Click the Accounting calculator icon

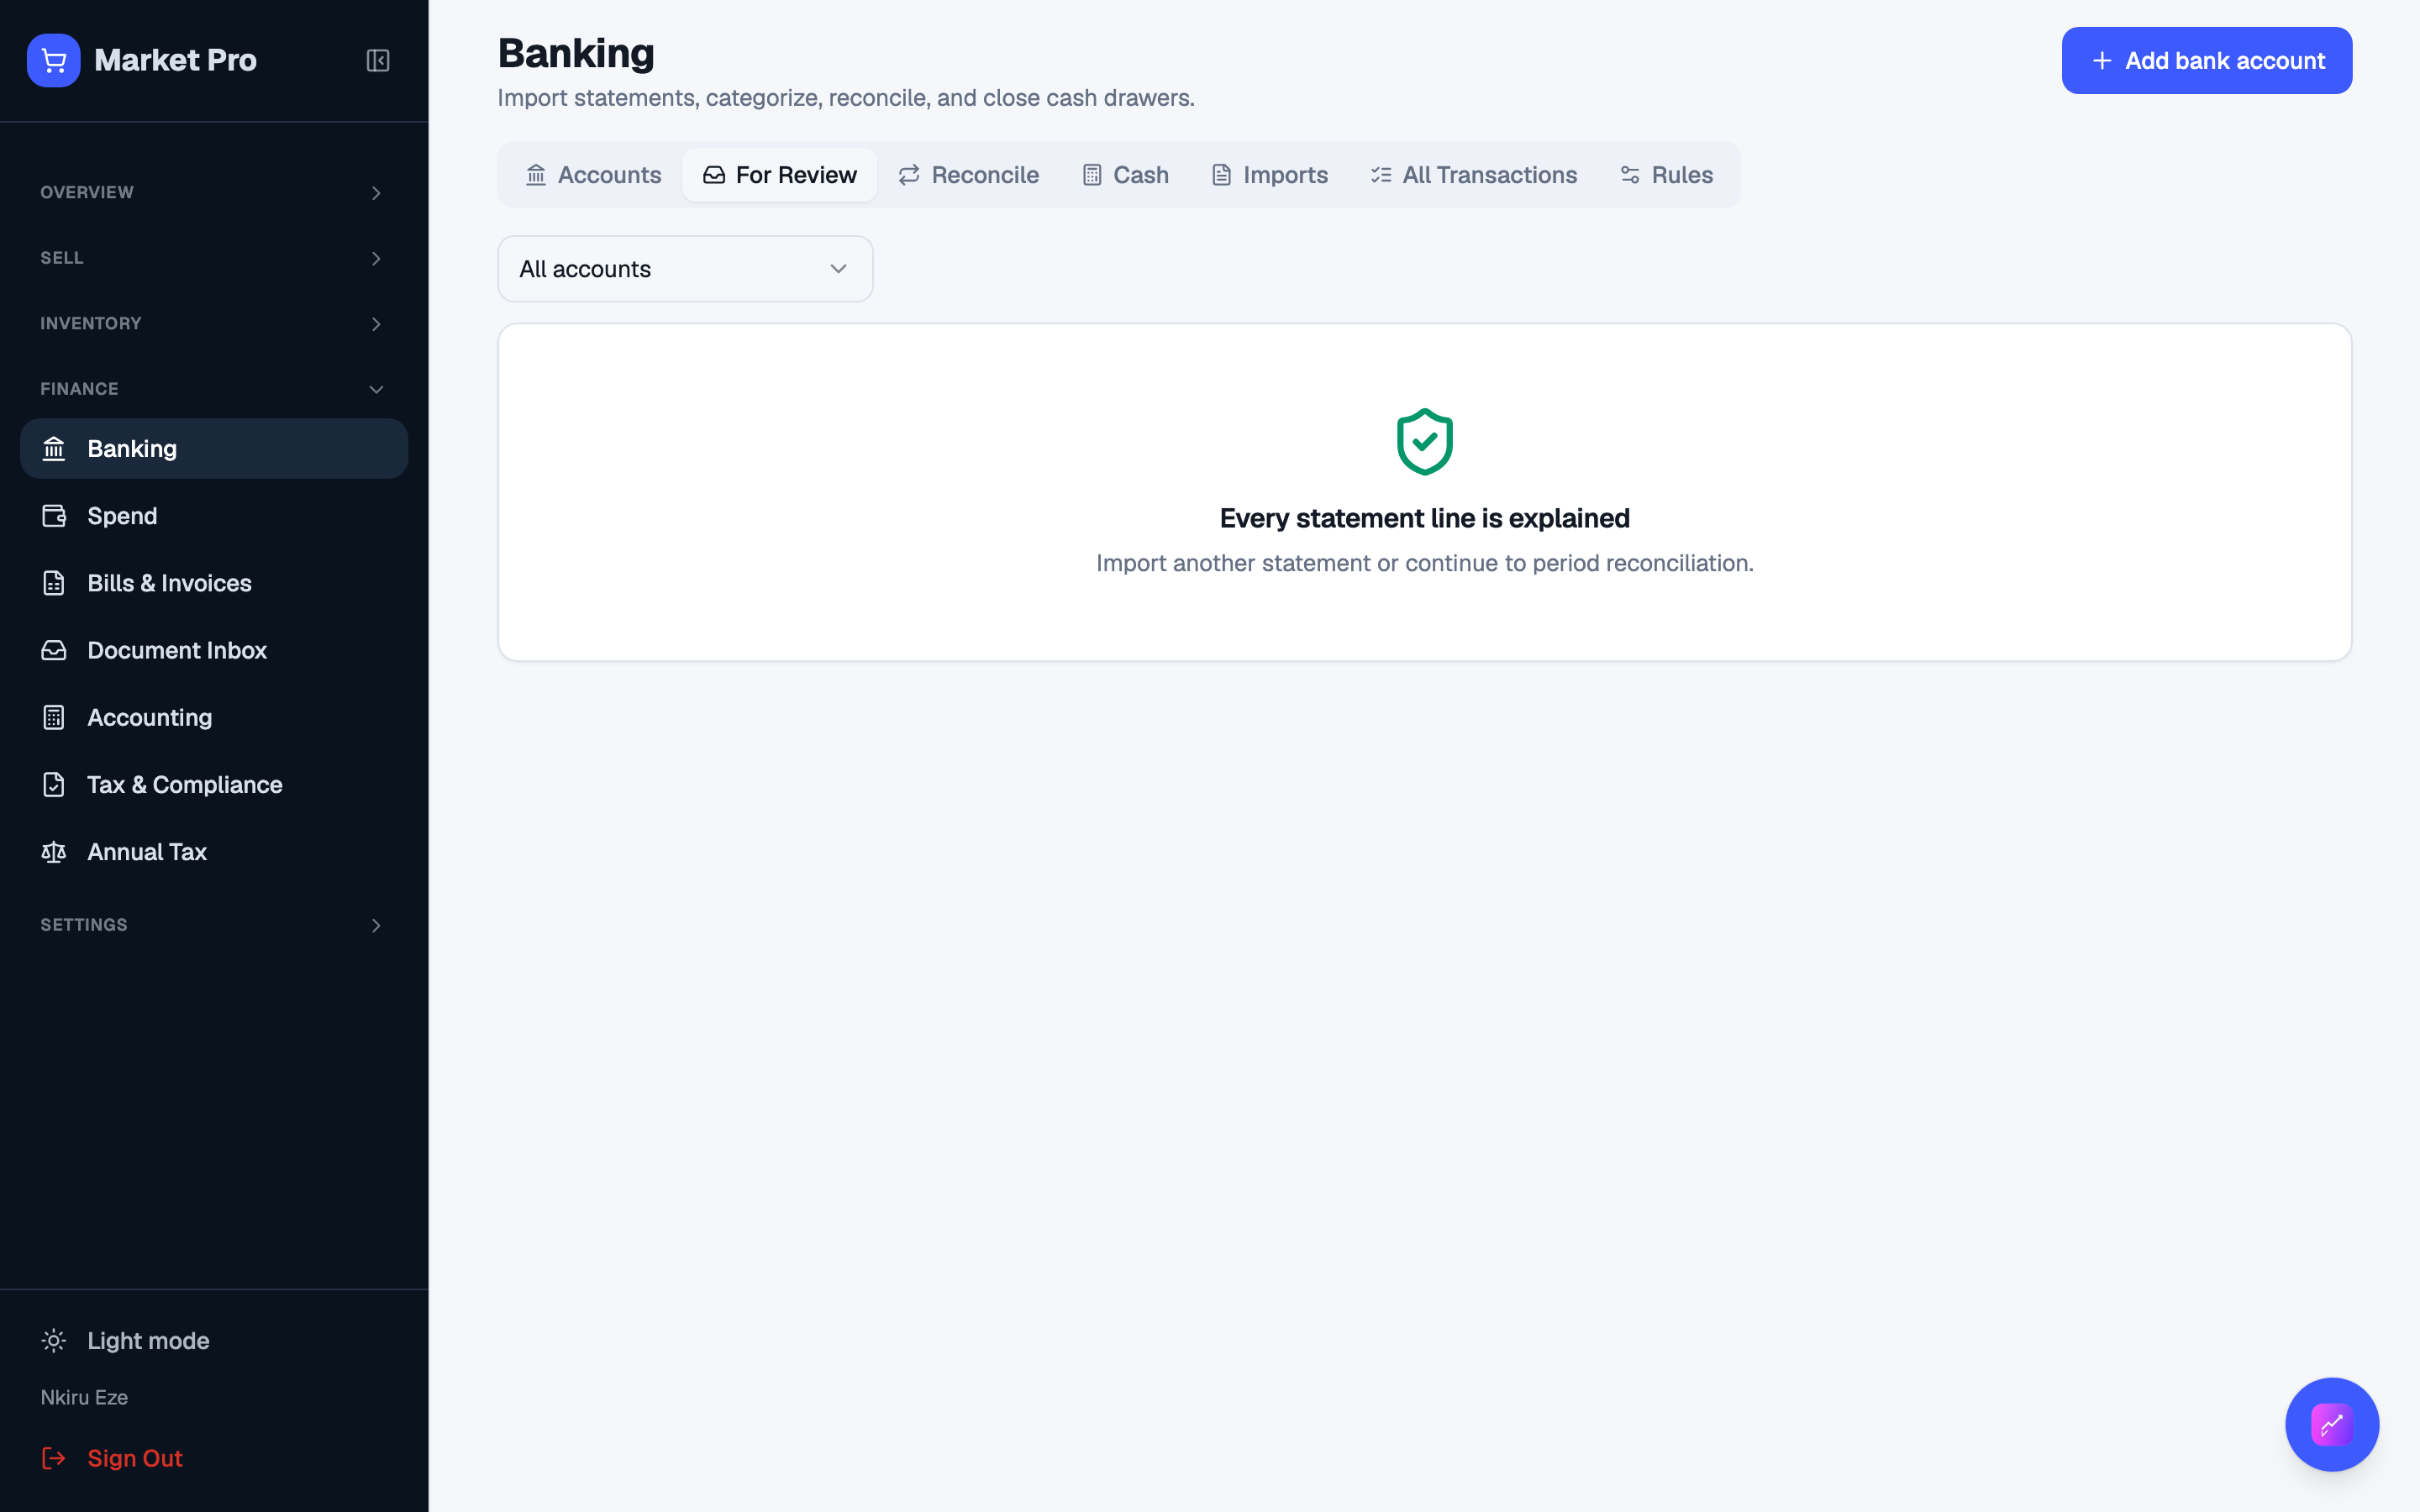coord(54,717)
